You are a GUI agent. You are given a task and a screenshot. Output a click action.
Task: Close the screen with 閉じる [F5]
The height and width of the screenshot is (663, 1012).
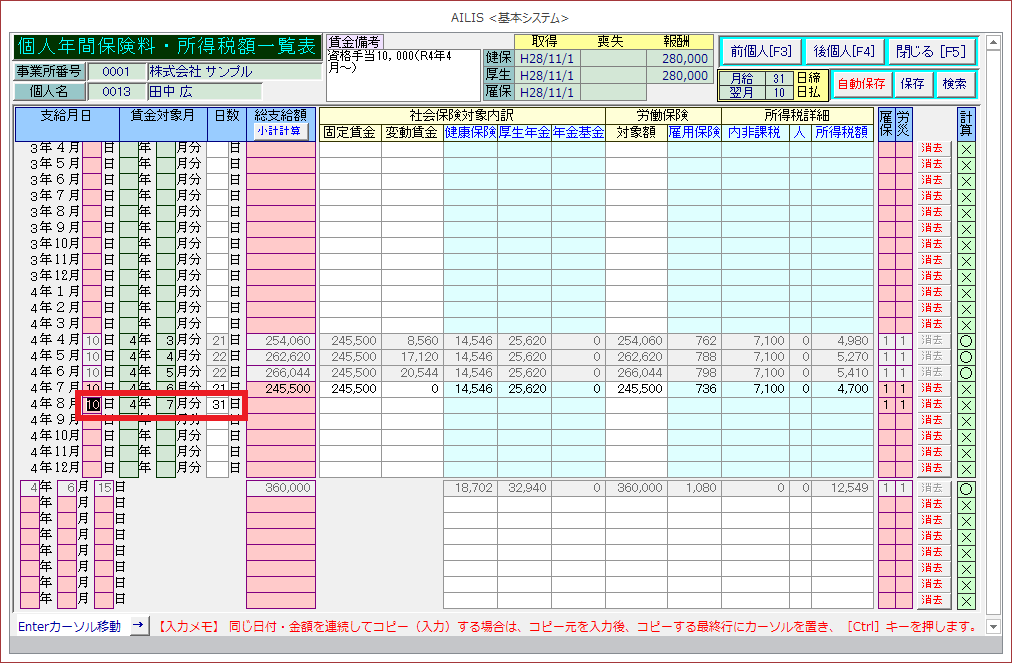(x=930, y=51)
